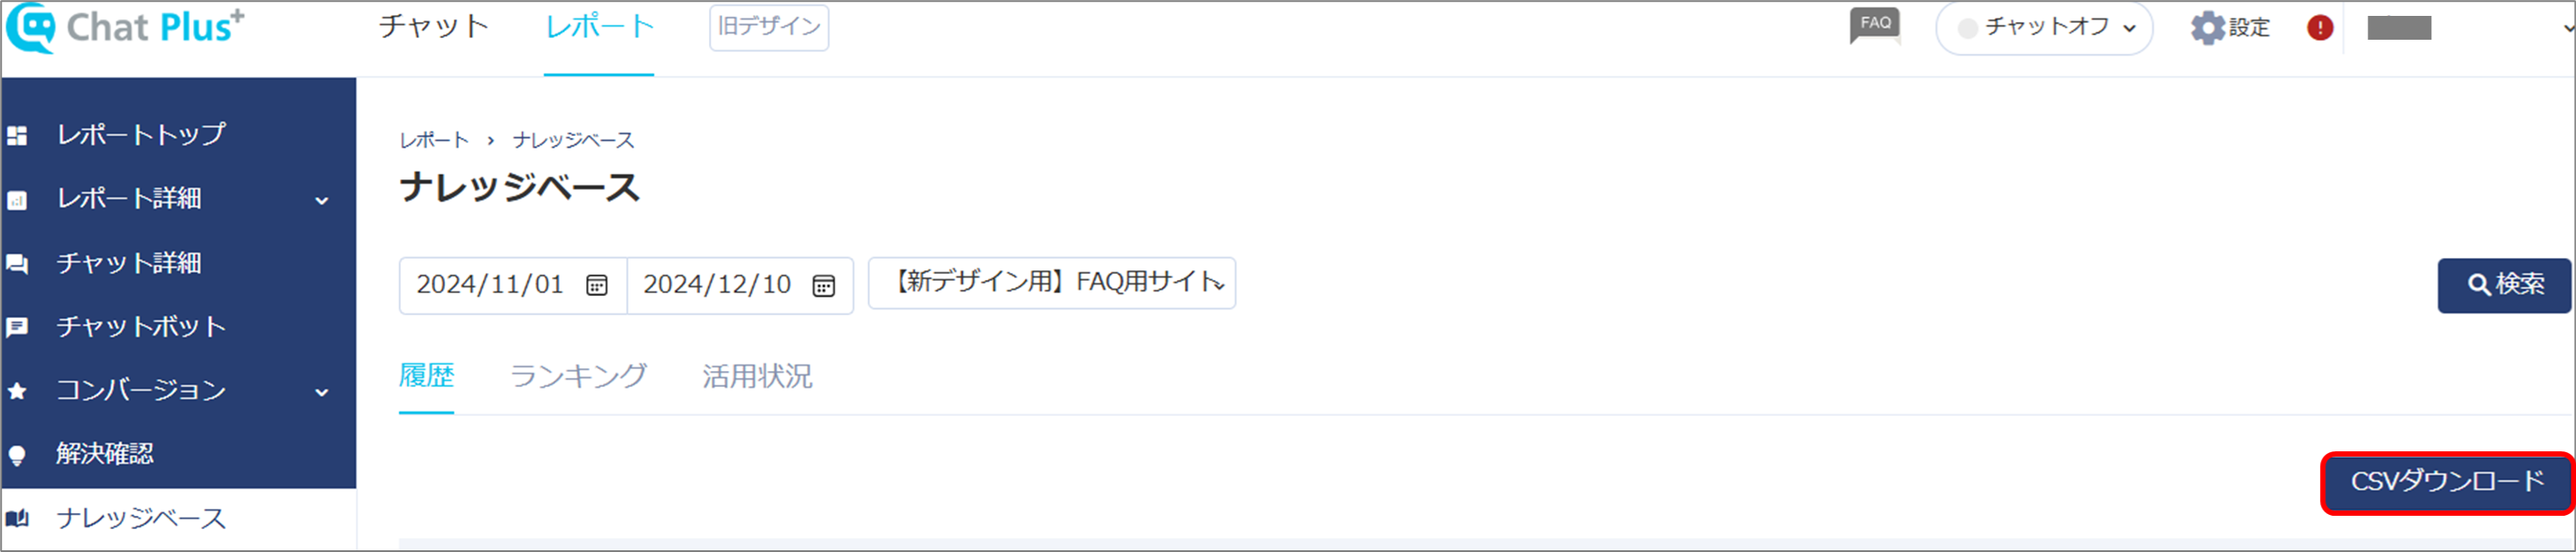Open calendar picker for start date 2024/11/01
This screenshot has height=552, width=2576.
pos(597,286)
